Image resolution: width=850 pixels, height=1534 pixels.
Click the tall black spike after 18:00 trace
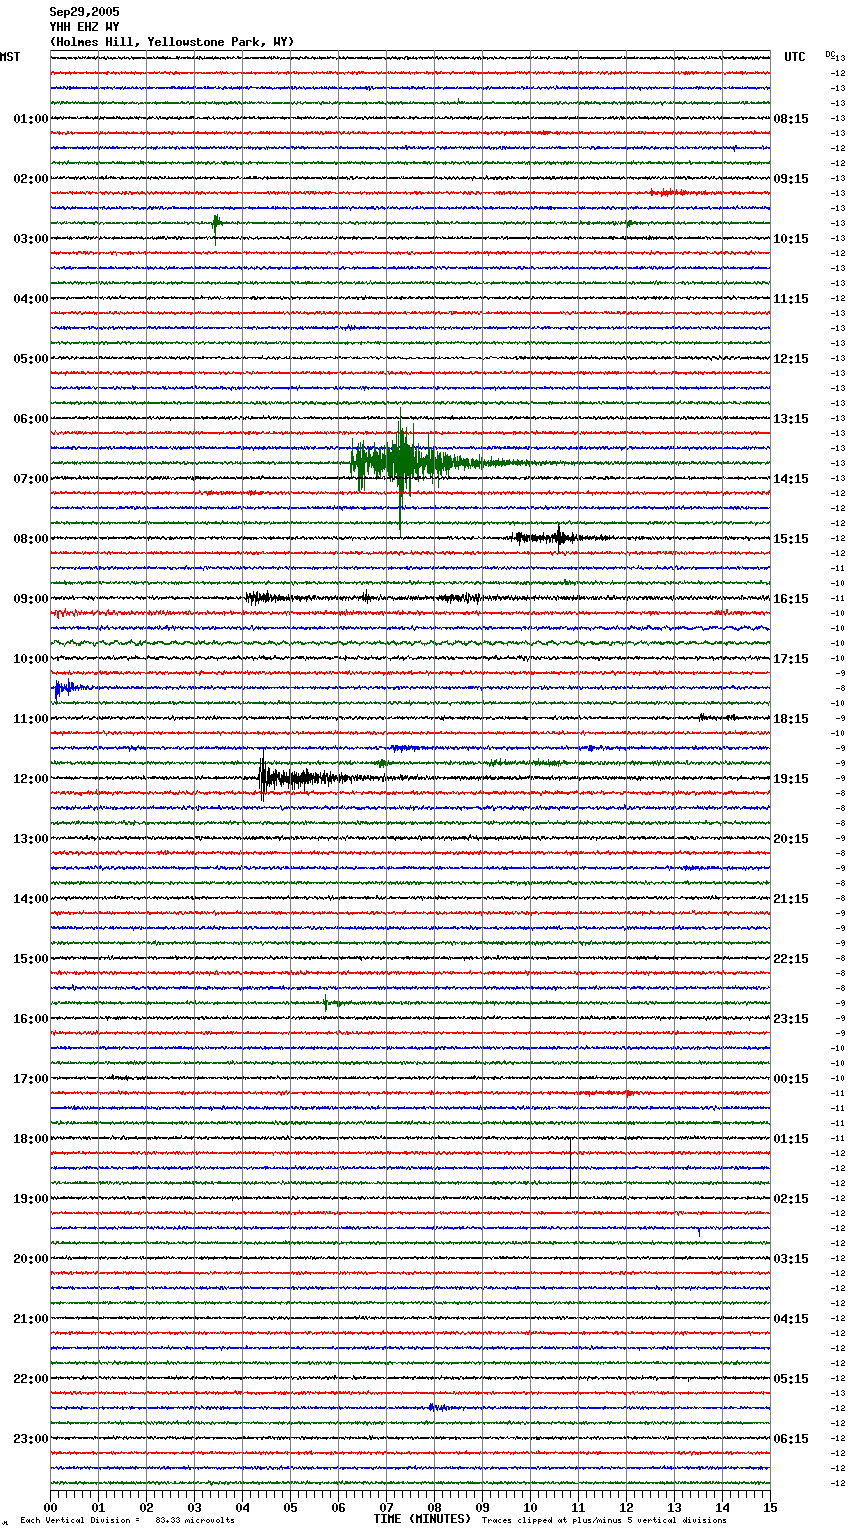click(571, 1166)
